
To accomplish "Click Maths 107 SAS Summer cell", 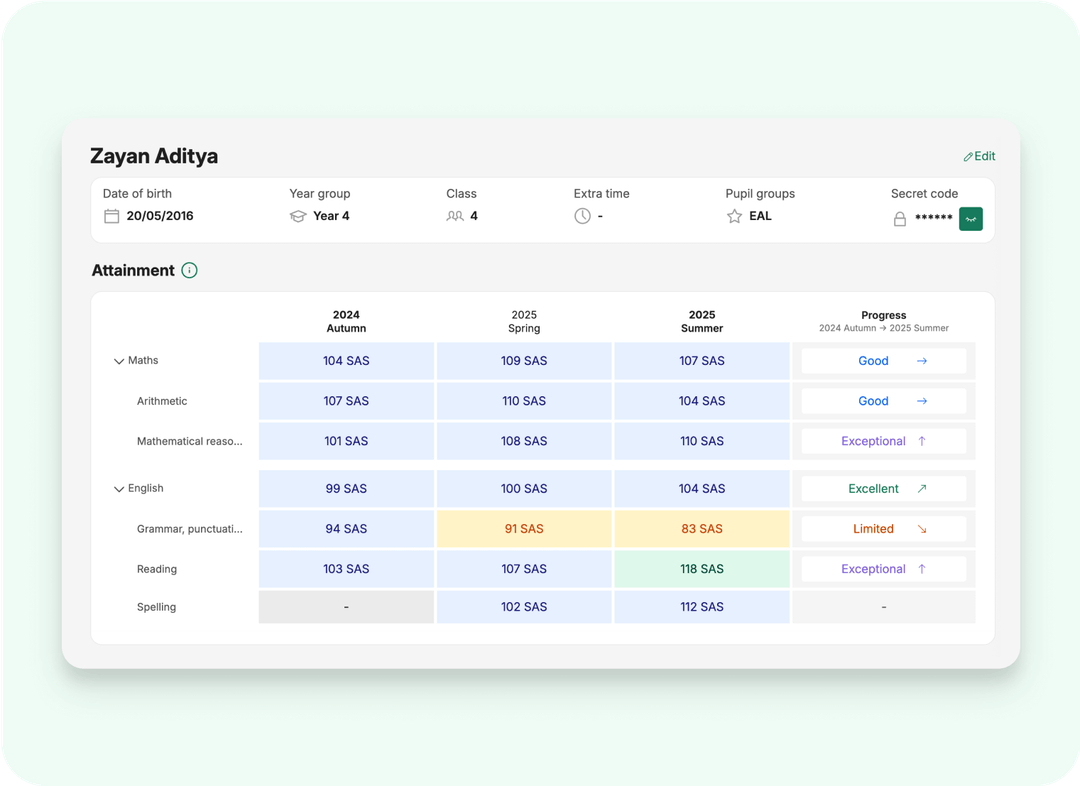I will 702,361.
